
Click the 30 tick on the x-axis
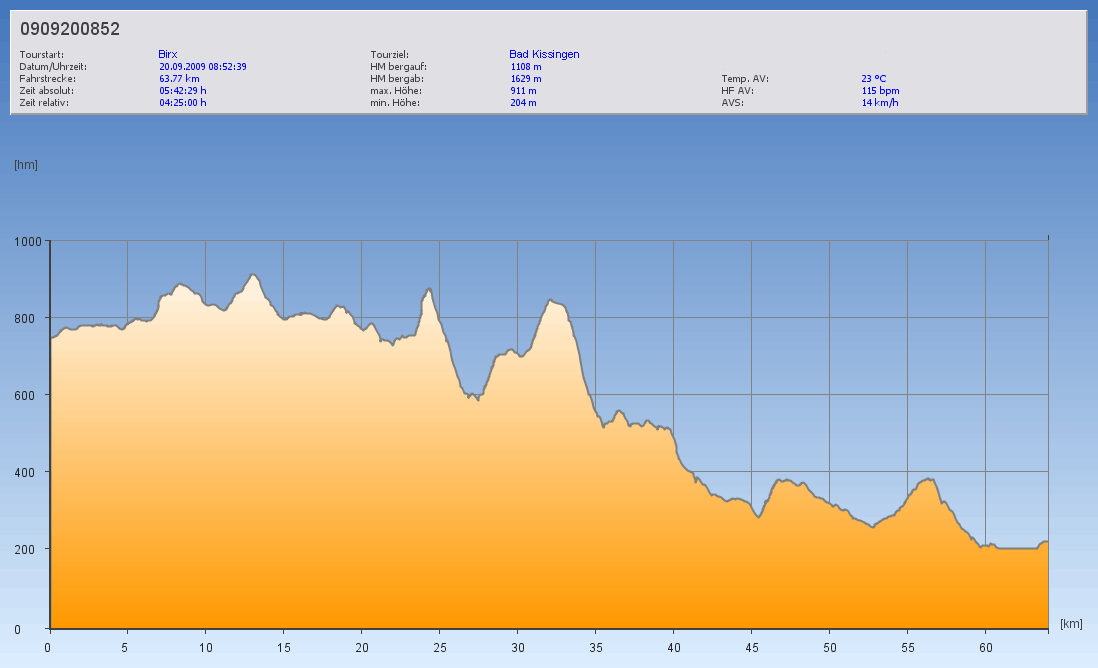point(517,647)
